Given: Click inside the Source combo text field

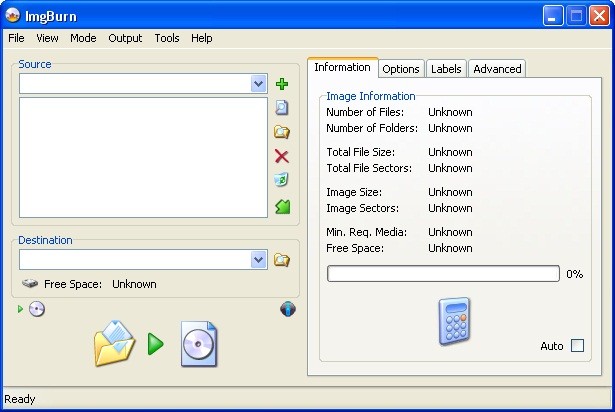Looking at the screenshot, I should (x=135, y=84).
